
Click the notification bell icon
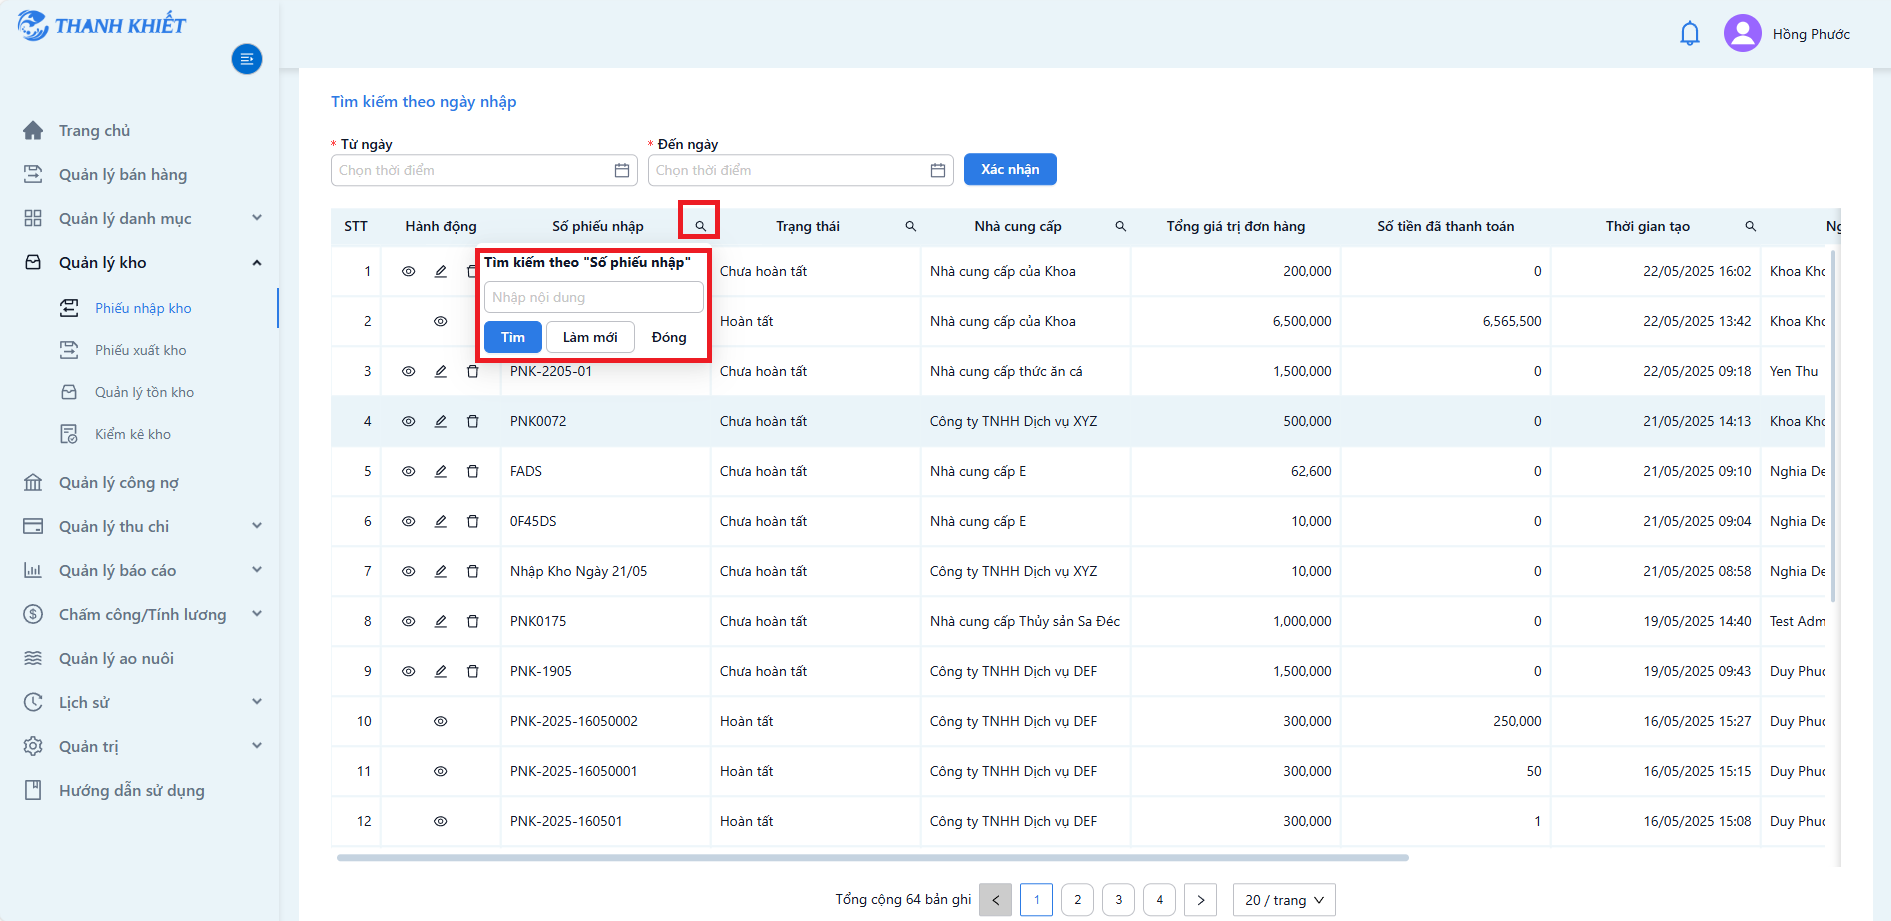coord(1689,34)
